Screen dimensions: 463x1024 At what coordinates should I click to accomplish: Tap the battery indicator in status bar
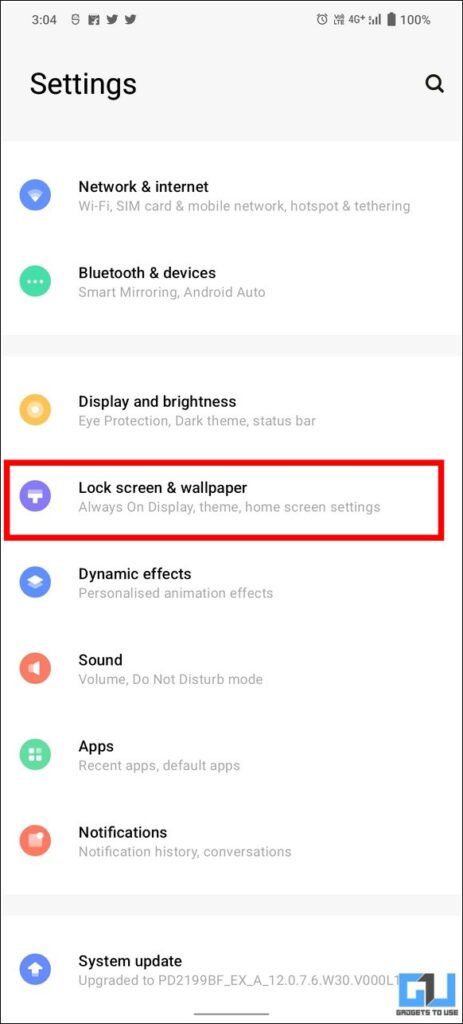click(391, 20)
